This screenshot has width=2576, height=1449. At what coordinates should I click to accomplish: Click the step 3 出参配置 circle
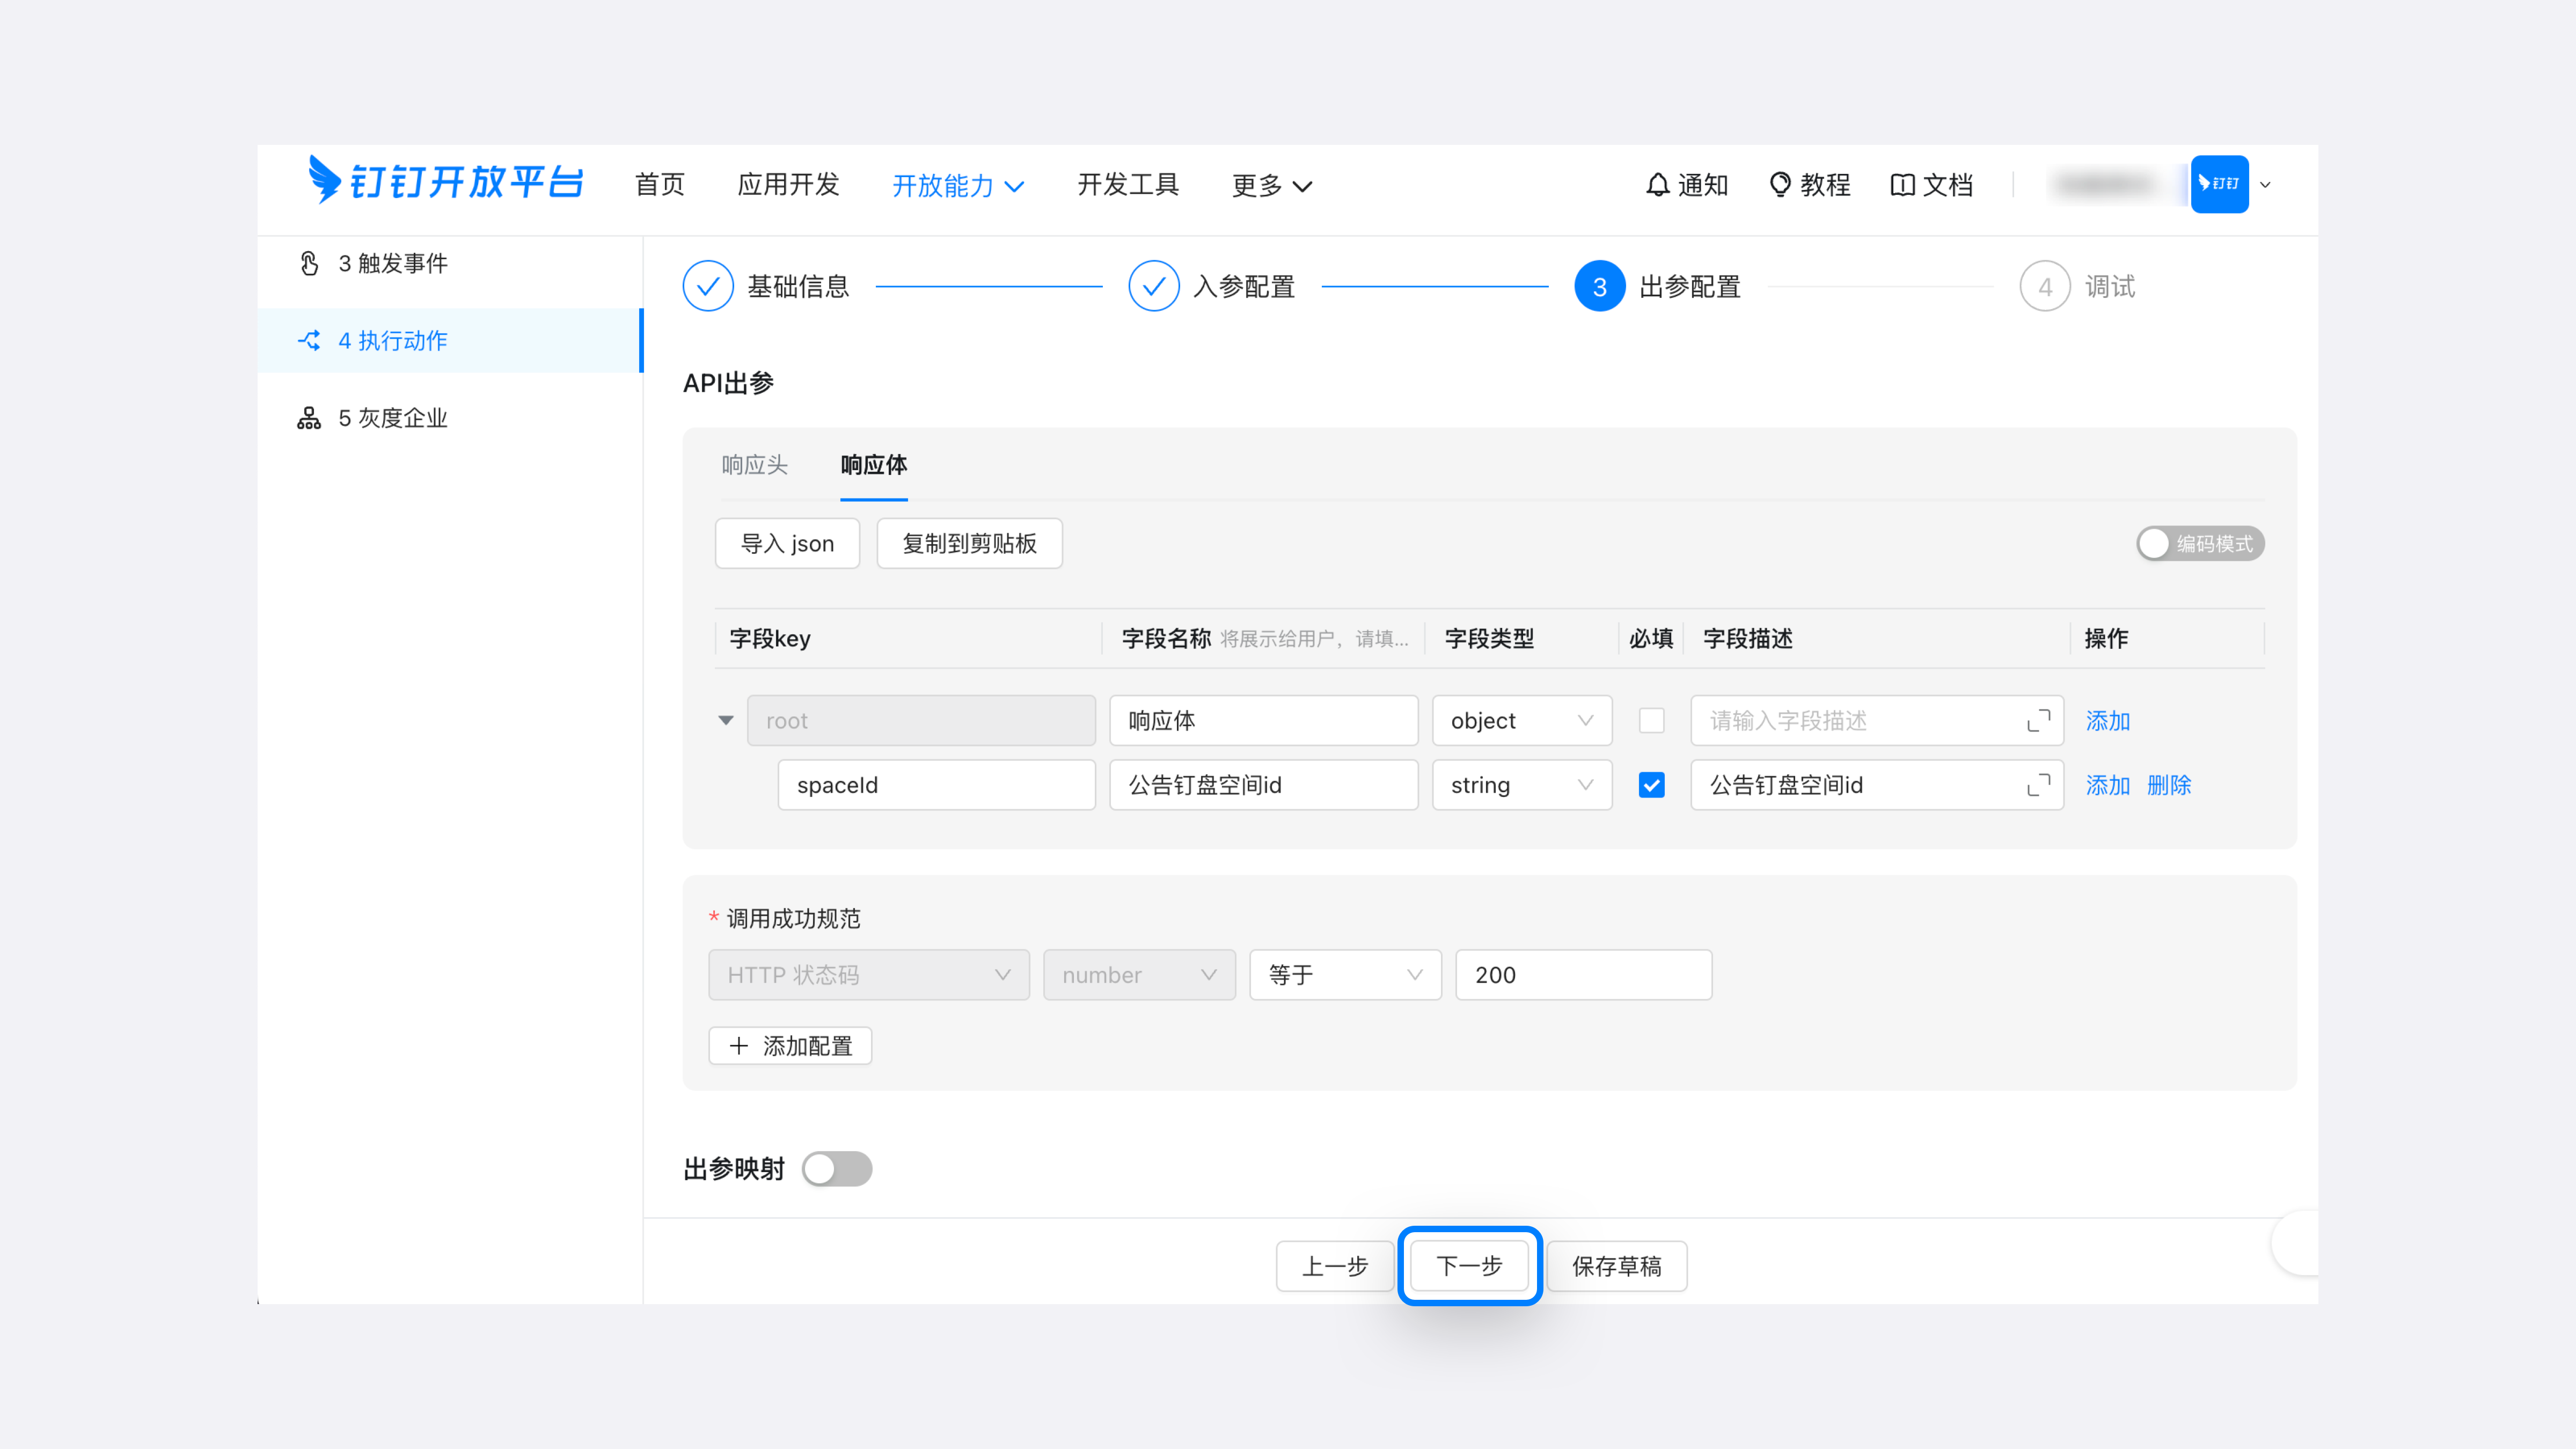coord(1599,286)
